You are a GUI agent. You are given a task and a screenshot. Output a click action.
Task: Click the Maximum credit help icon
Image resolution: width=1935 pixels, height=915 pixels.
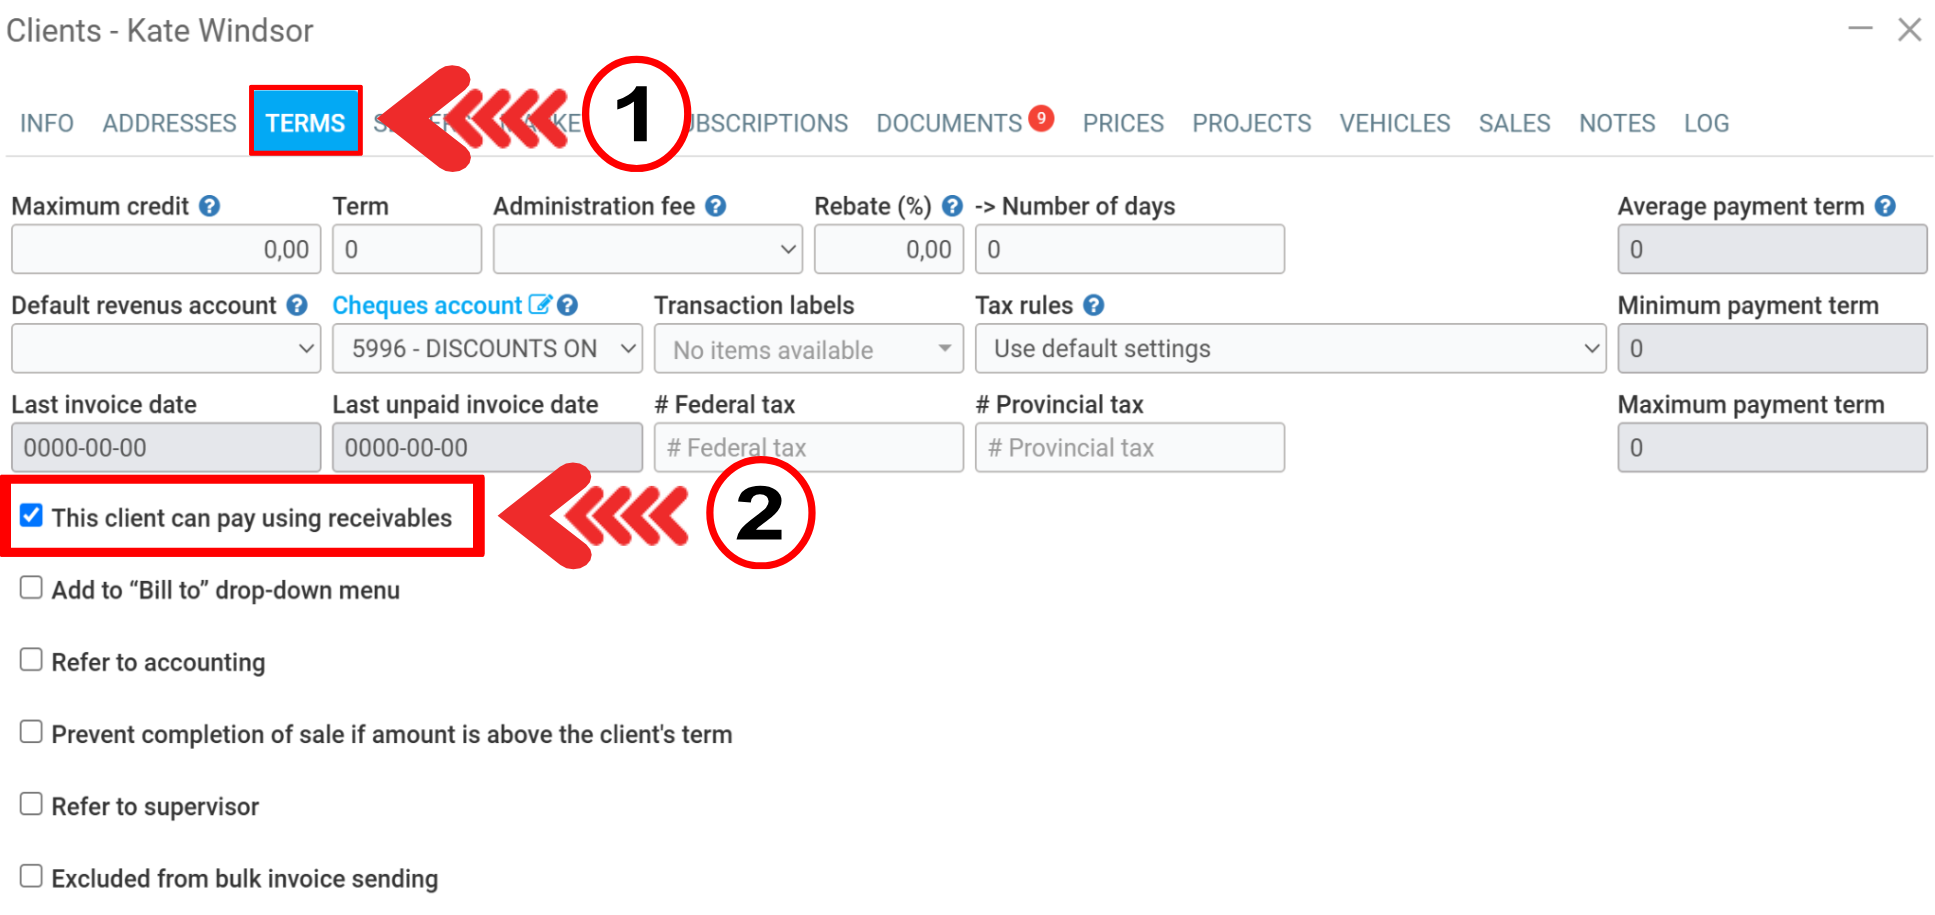[x=209, y=206]
